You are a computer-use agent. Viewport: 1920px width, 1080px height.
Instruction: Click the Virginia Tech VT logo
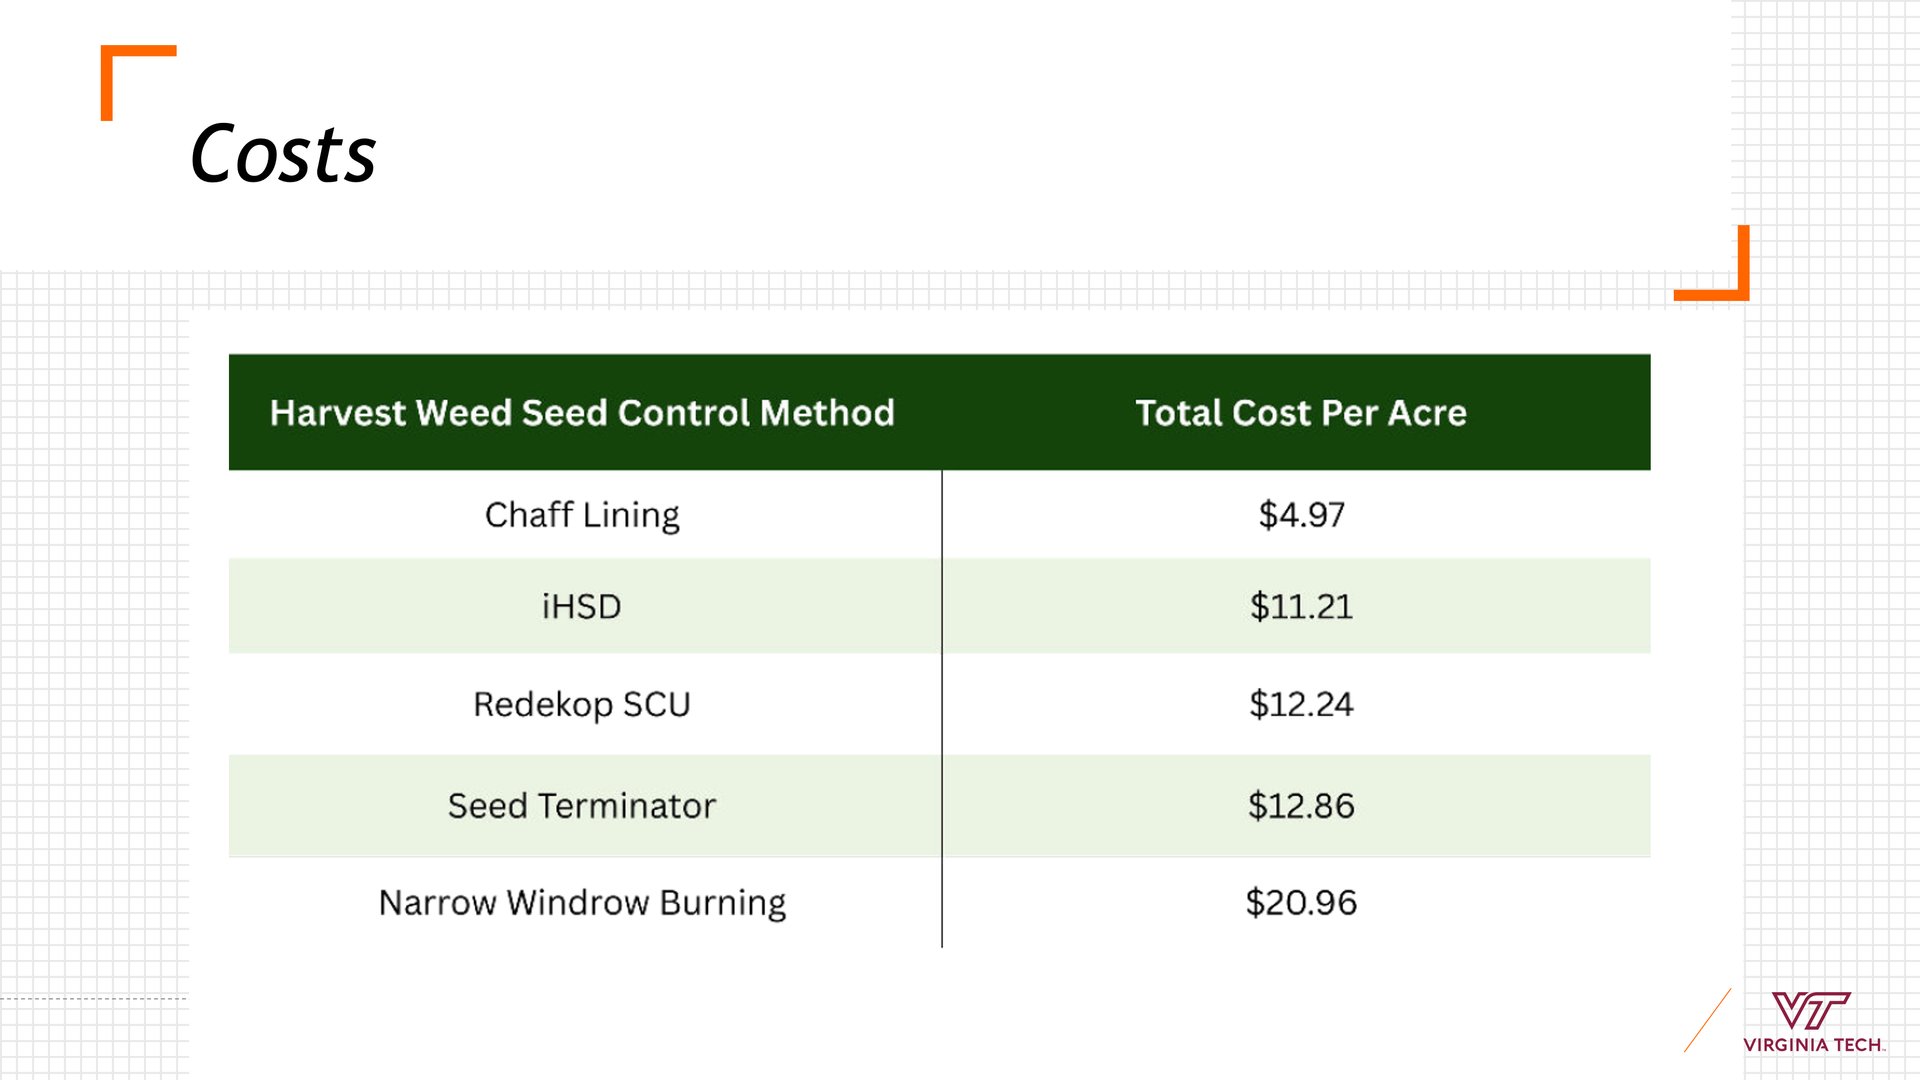(1810, 1010)
